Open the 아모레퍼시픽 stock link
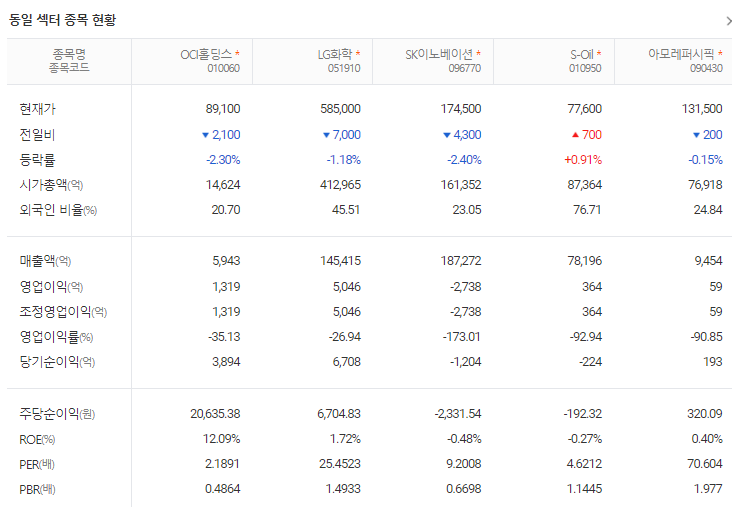Screen dimensions: 732x507 coord(681,54)
